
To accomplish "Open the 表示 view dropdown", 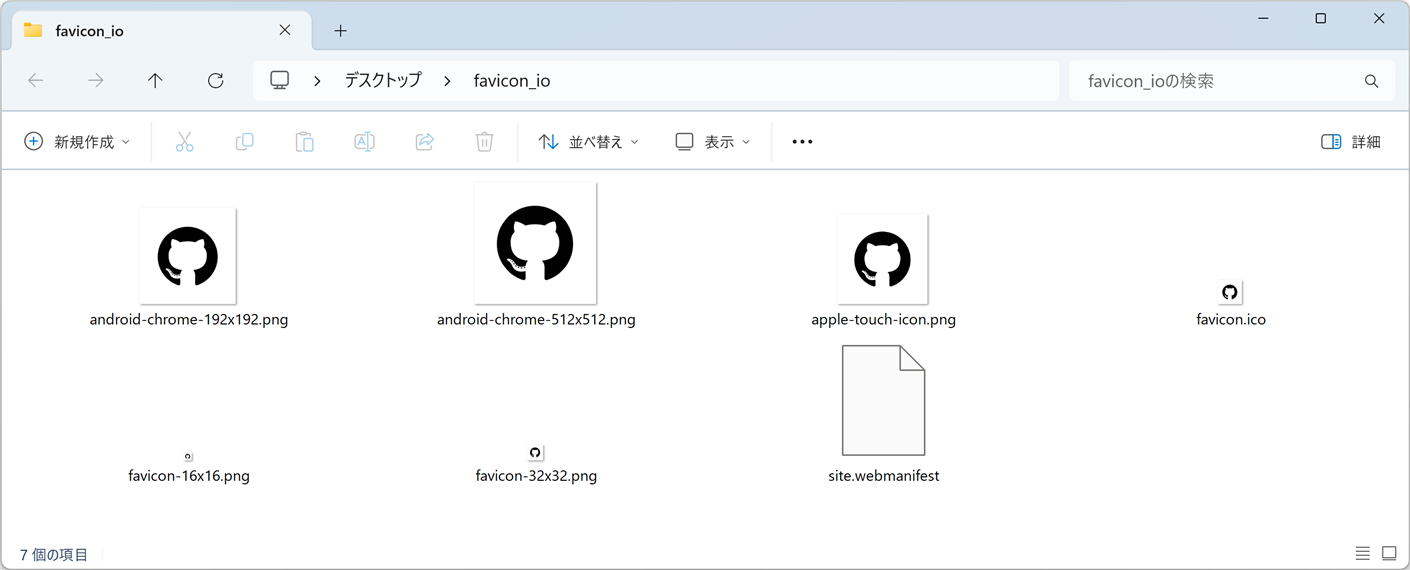I will [712, 142].
